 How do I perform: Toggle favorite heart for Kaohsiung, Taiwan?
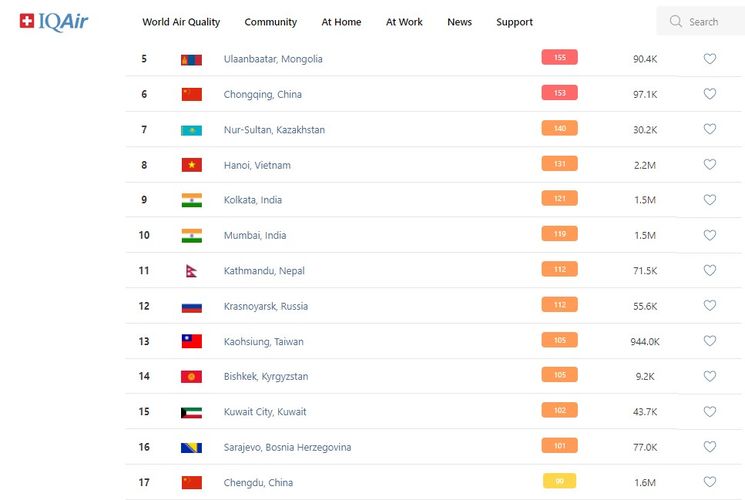coord(710,341)
